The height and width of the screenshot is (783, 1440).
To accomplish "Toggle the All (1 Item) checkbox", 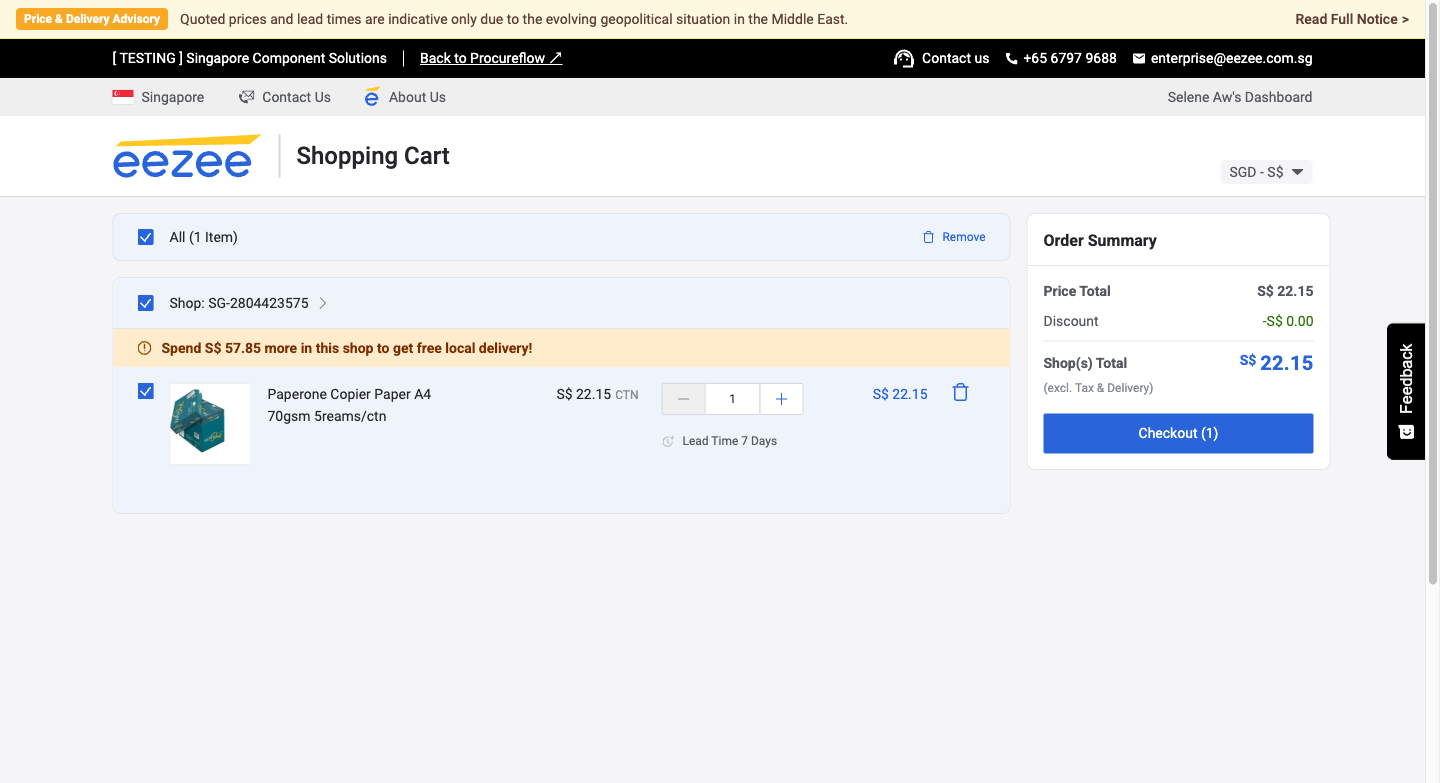I will click(146, 237).
